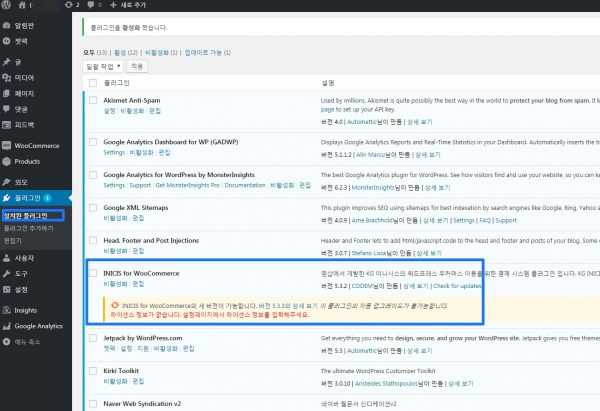Image resolution: width=600 pixels, height=411 pixels.
Task: Click the 외모 appearance brush icon
Action: pos(7,182)
